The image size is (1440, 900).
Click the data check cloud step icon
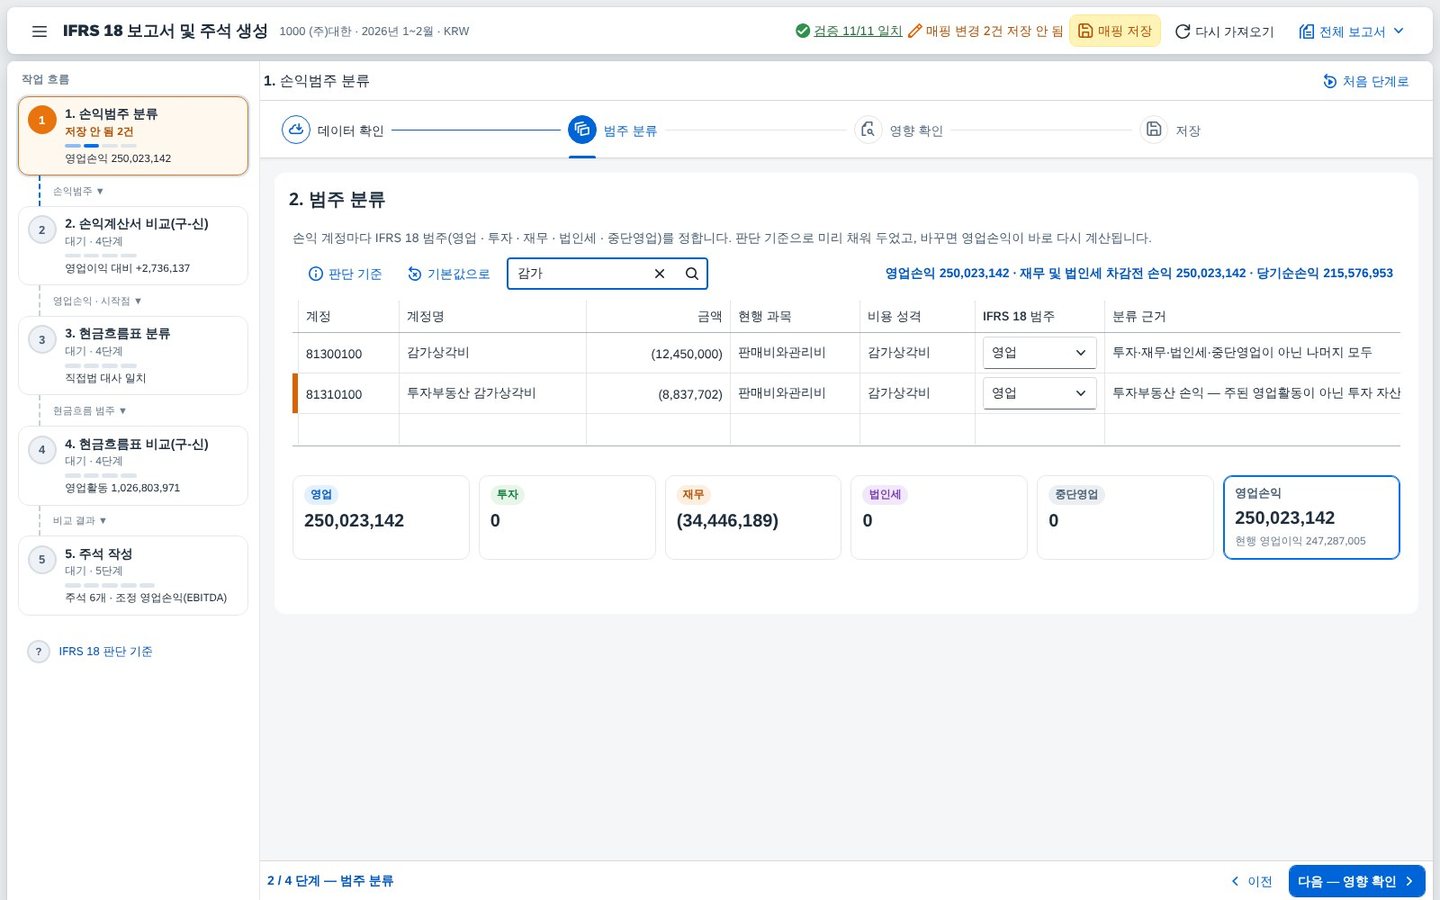point(296,130)
